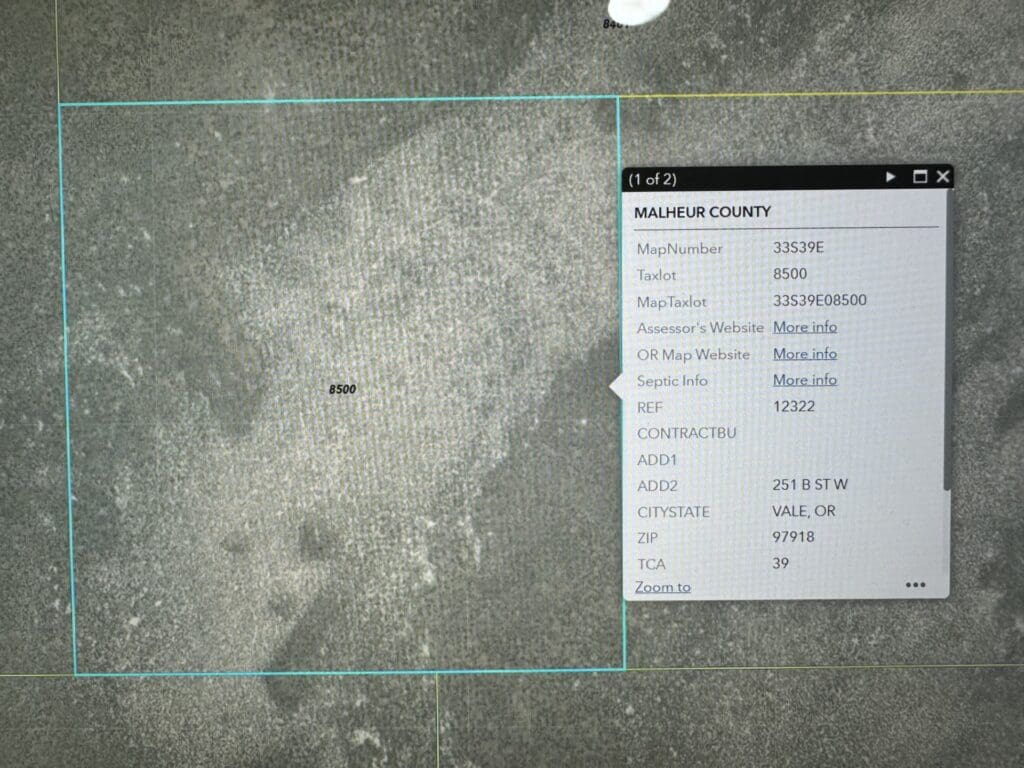Screen dimensions: 1024x768
Task: Click the 8401 parcel label at top
Action: (x=615, y=22)
